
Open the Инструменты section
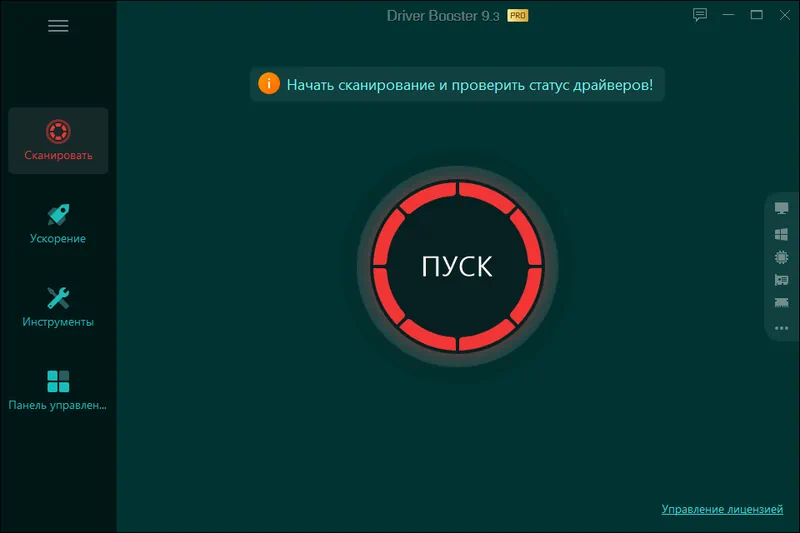58,307
